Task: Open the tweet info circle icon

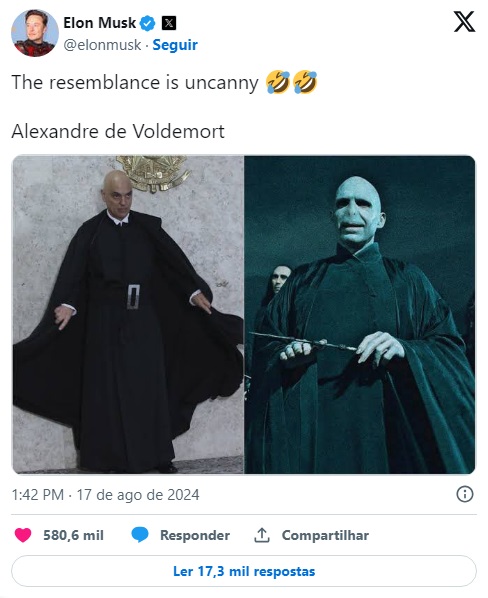Action: 465,494
